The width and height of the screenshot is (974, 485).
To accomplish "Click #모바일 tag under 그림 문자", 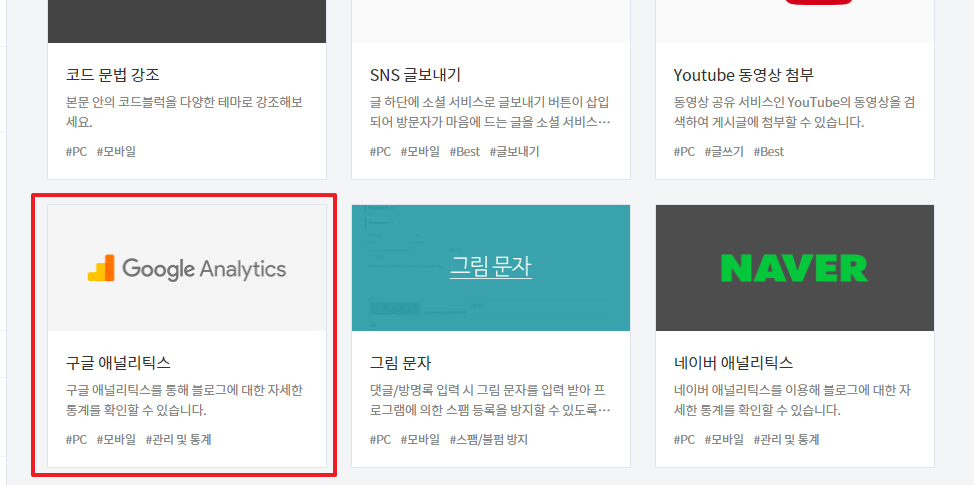I will (420, 440).
